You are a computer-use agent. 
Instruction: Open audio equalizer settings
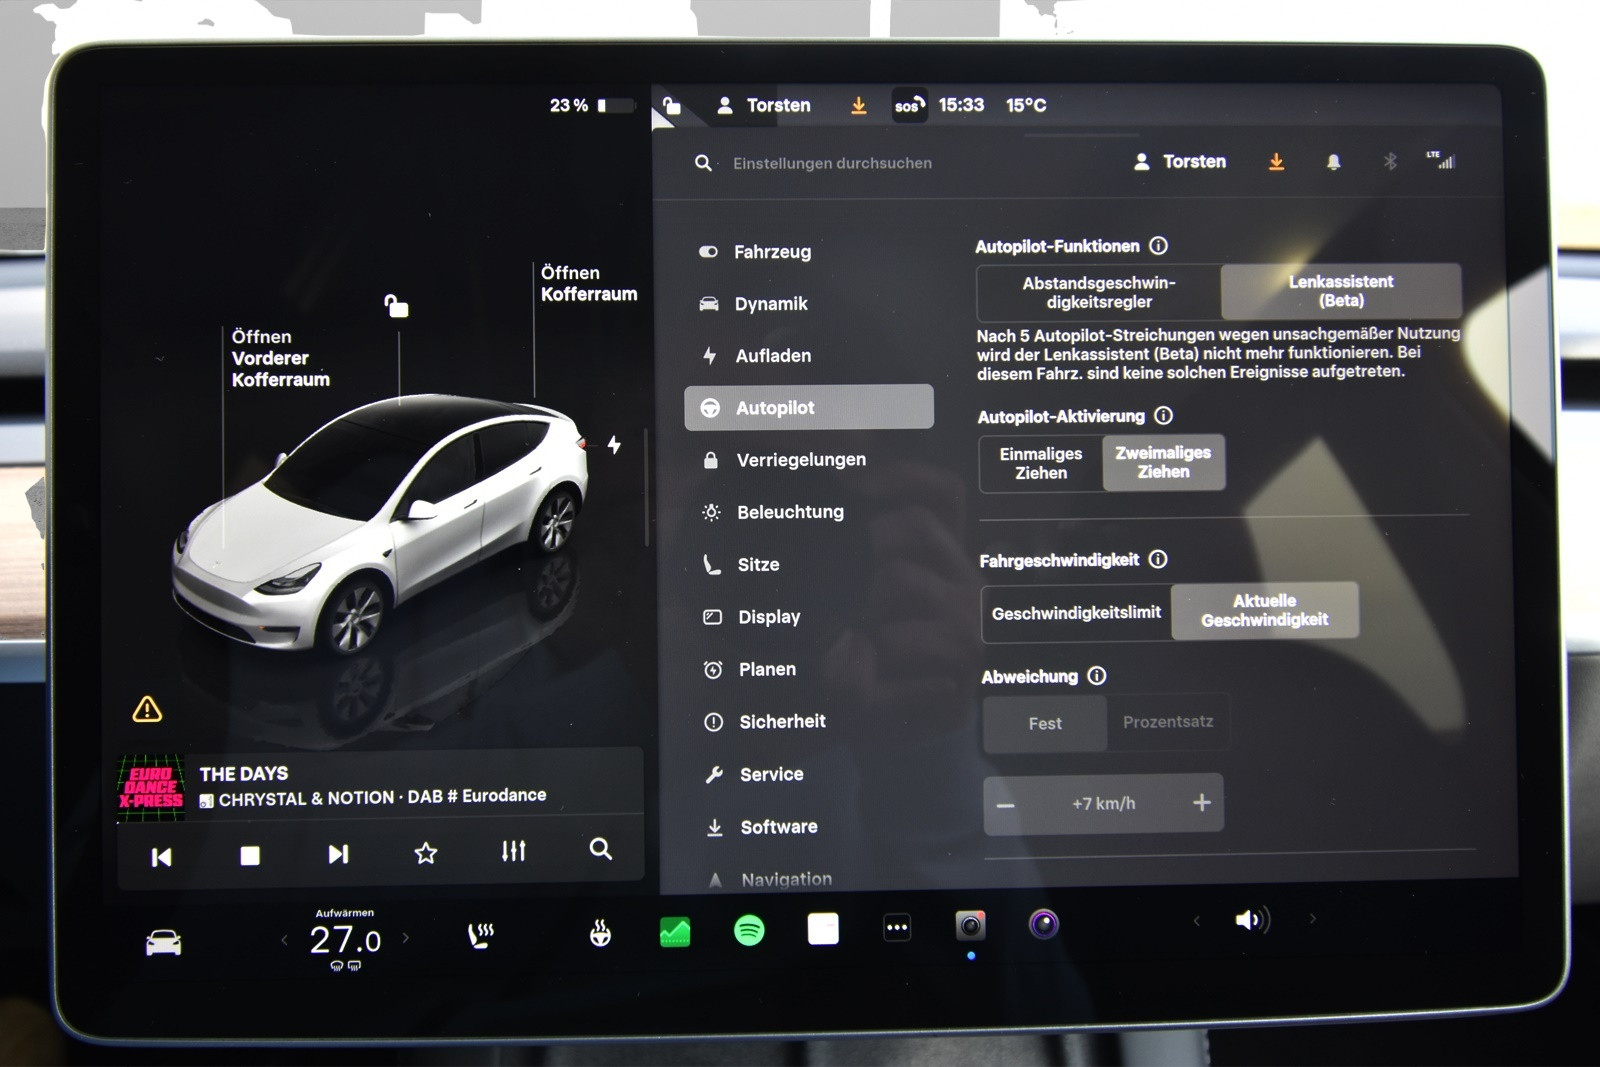point(513,852)
